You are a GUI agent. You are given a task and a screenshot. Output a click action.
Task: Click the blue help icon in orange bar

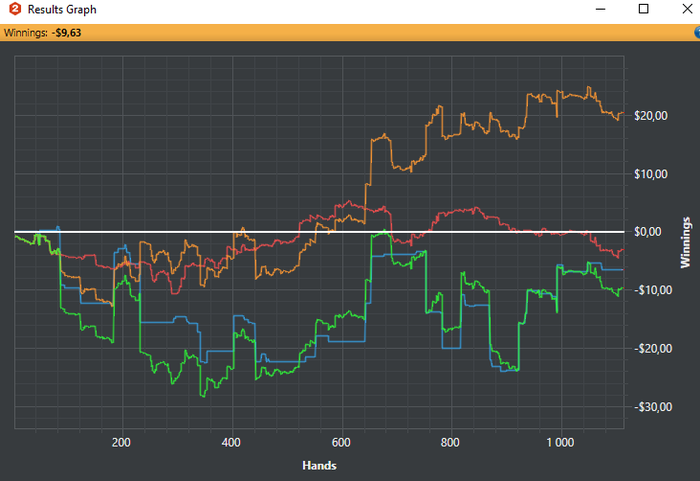click(697, 33)
